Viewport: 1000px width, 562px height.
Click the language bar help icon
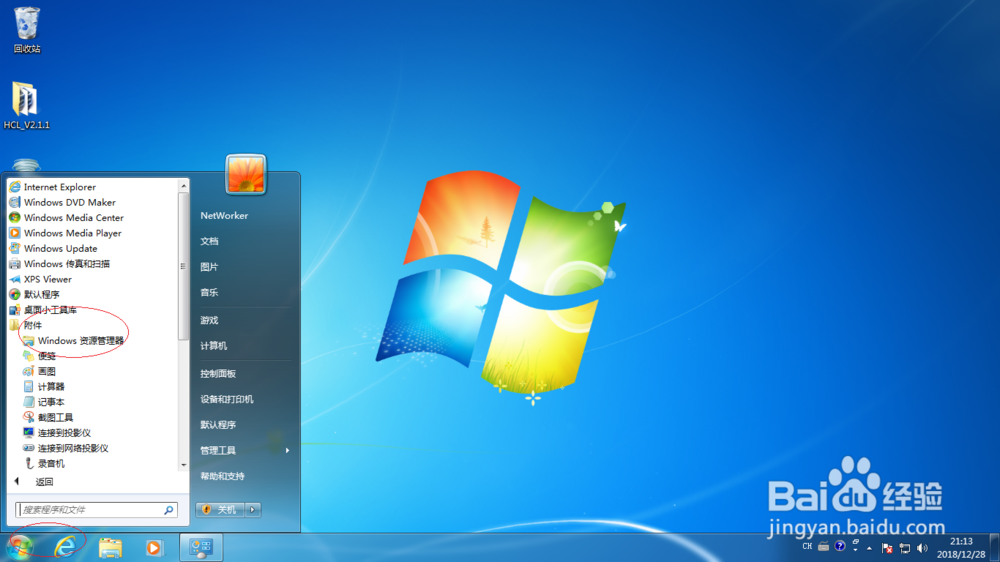click(x=840, y=546)
